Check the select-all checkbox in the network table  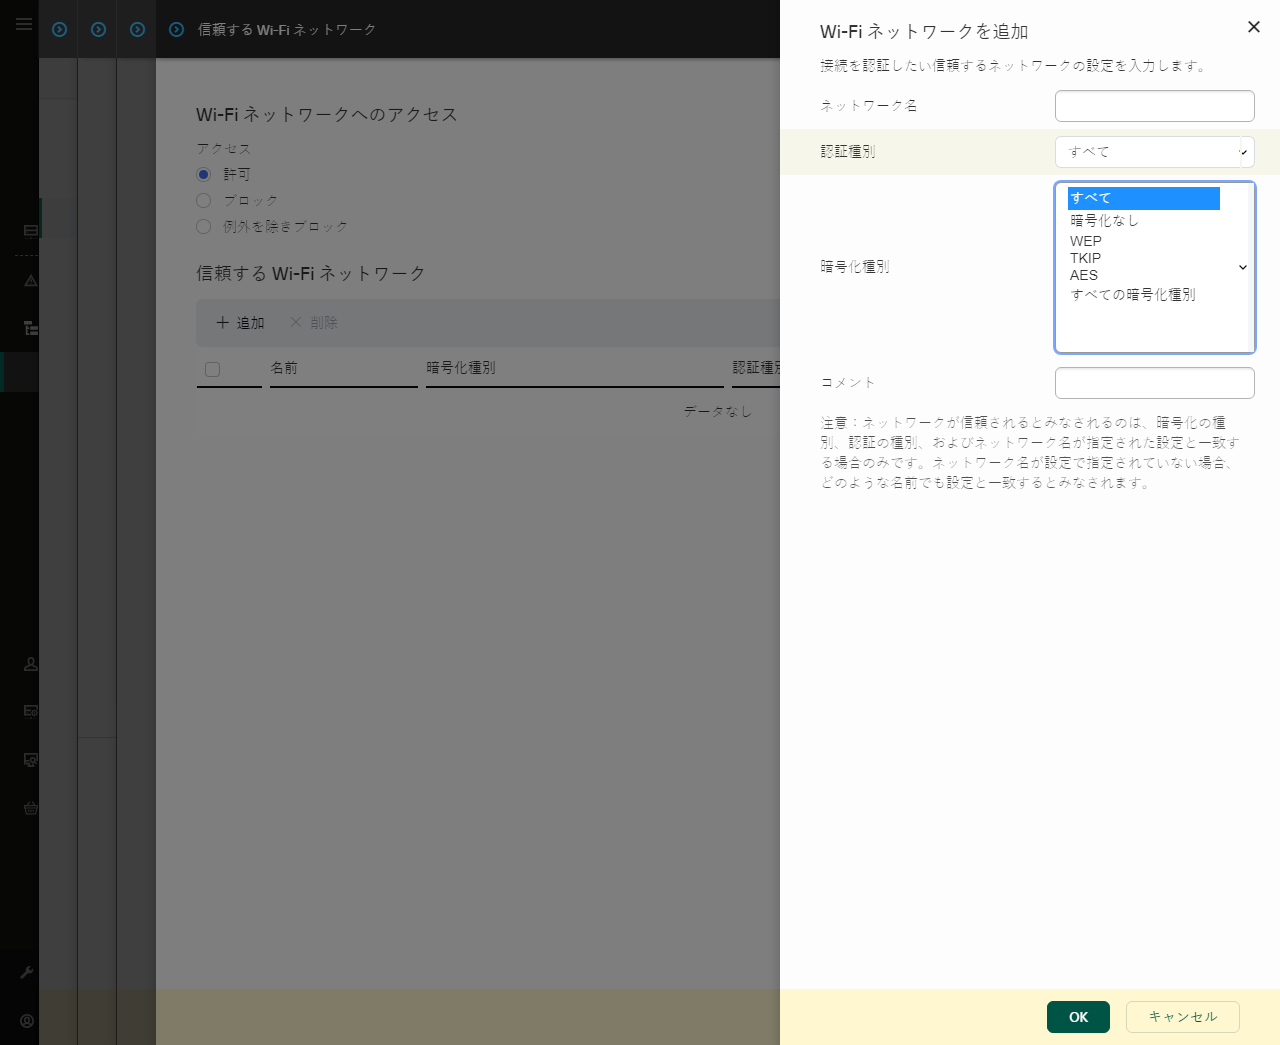[212, 369]
